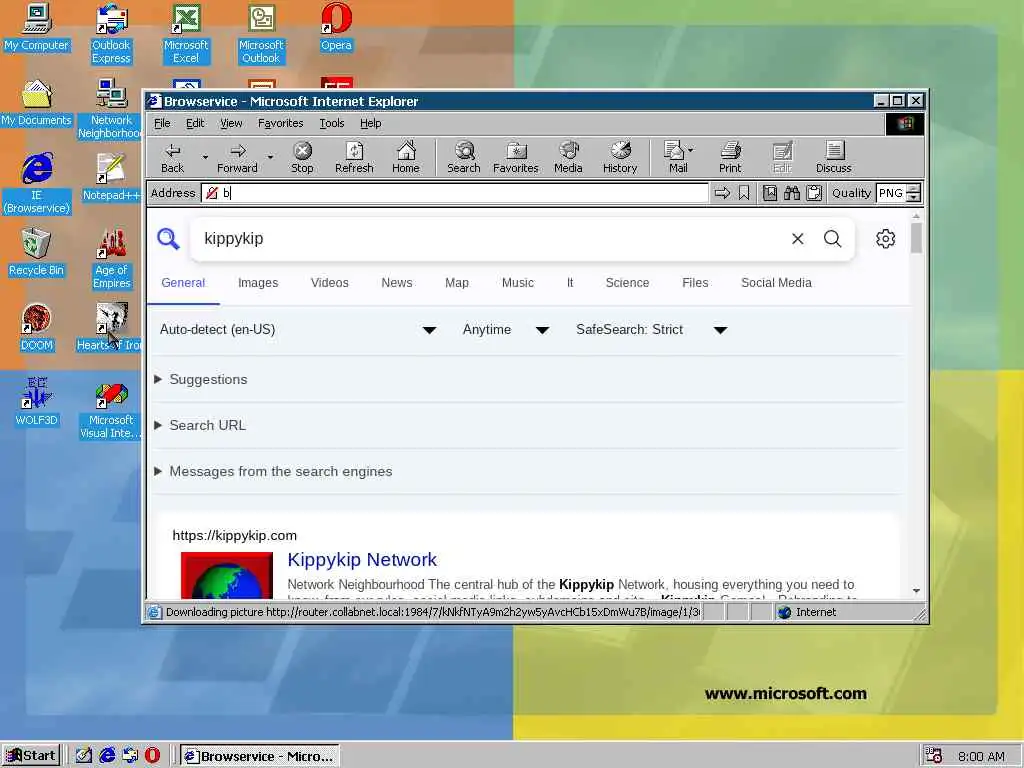The width and height of the screenshot is (1024, 768).
Task: Stop the page loading
Action: tap(302, 157)
